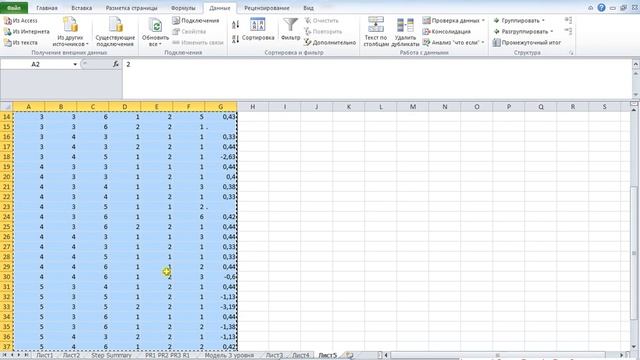Open Проверка данных validation
This screenshot has height=360, width=640.
451,20
